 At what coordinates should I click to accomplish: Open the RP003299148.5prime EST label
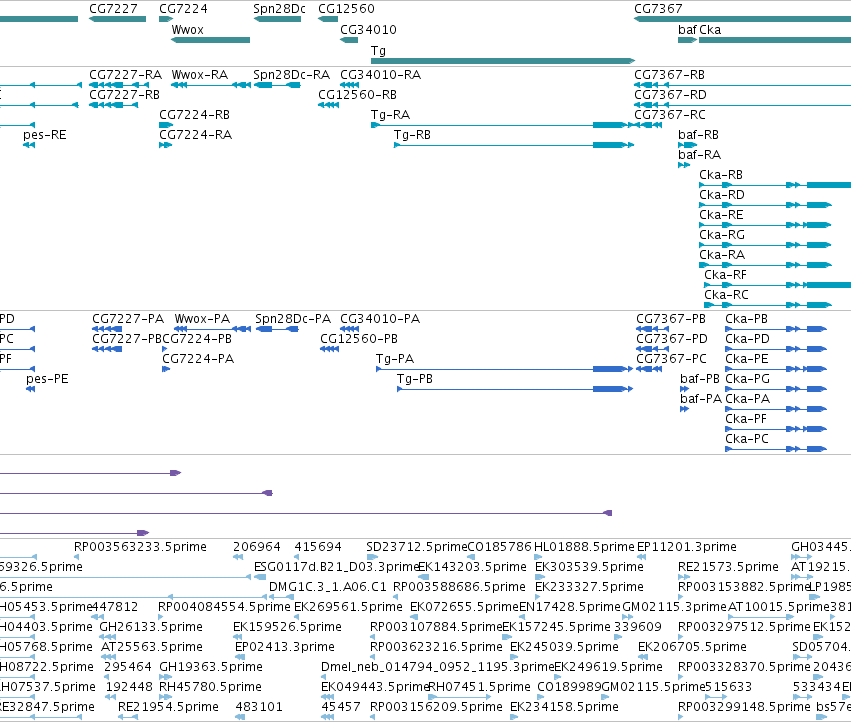pyautogui.click(x=744, y=707)
